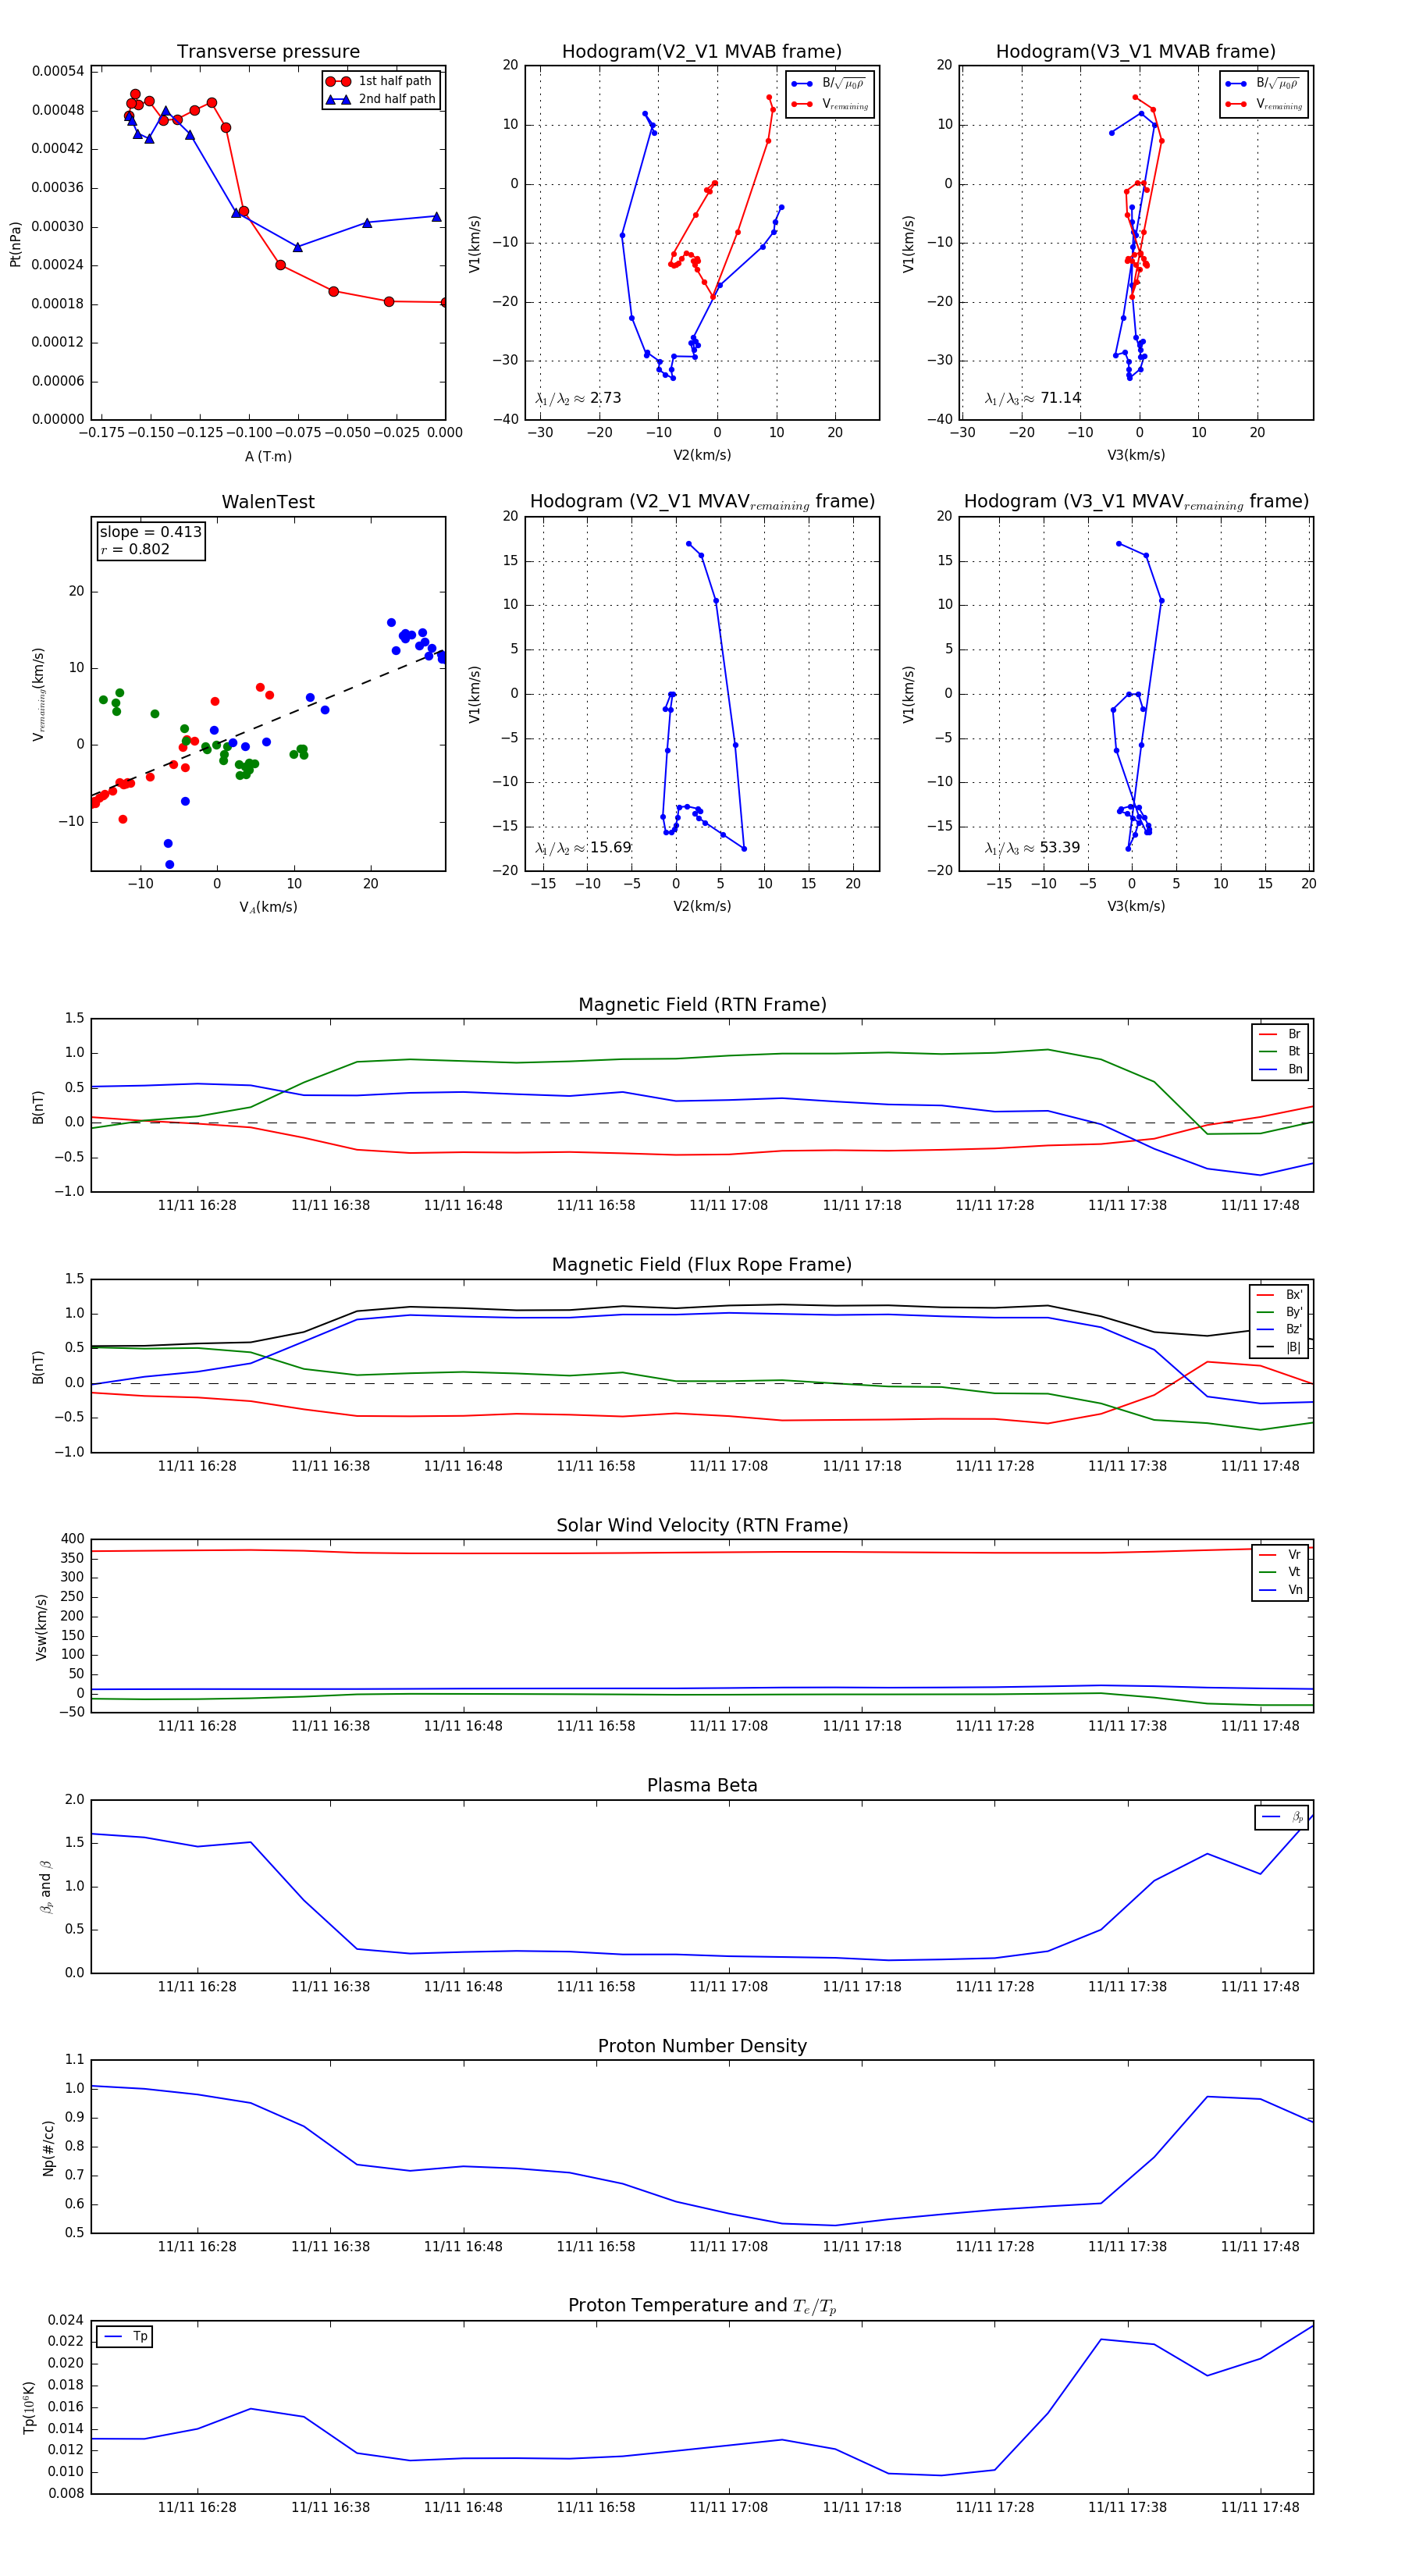The width and height of the screenshot is (1405, 2576).
Task: Click the 'Vn' legend entry
Action: pos(1280,1590)
